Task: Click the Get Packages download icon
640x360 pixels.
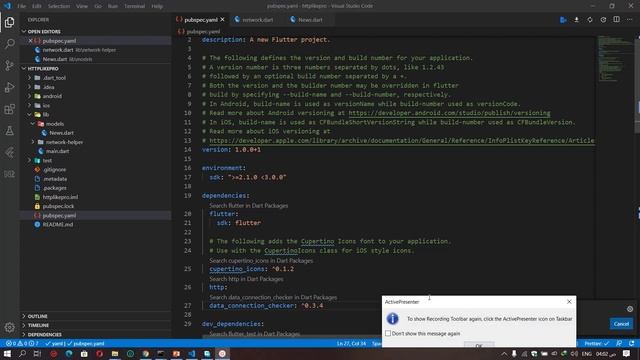Action: [x=576, y=20]
